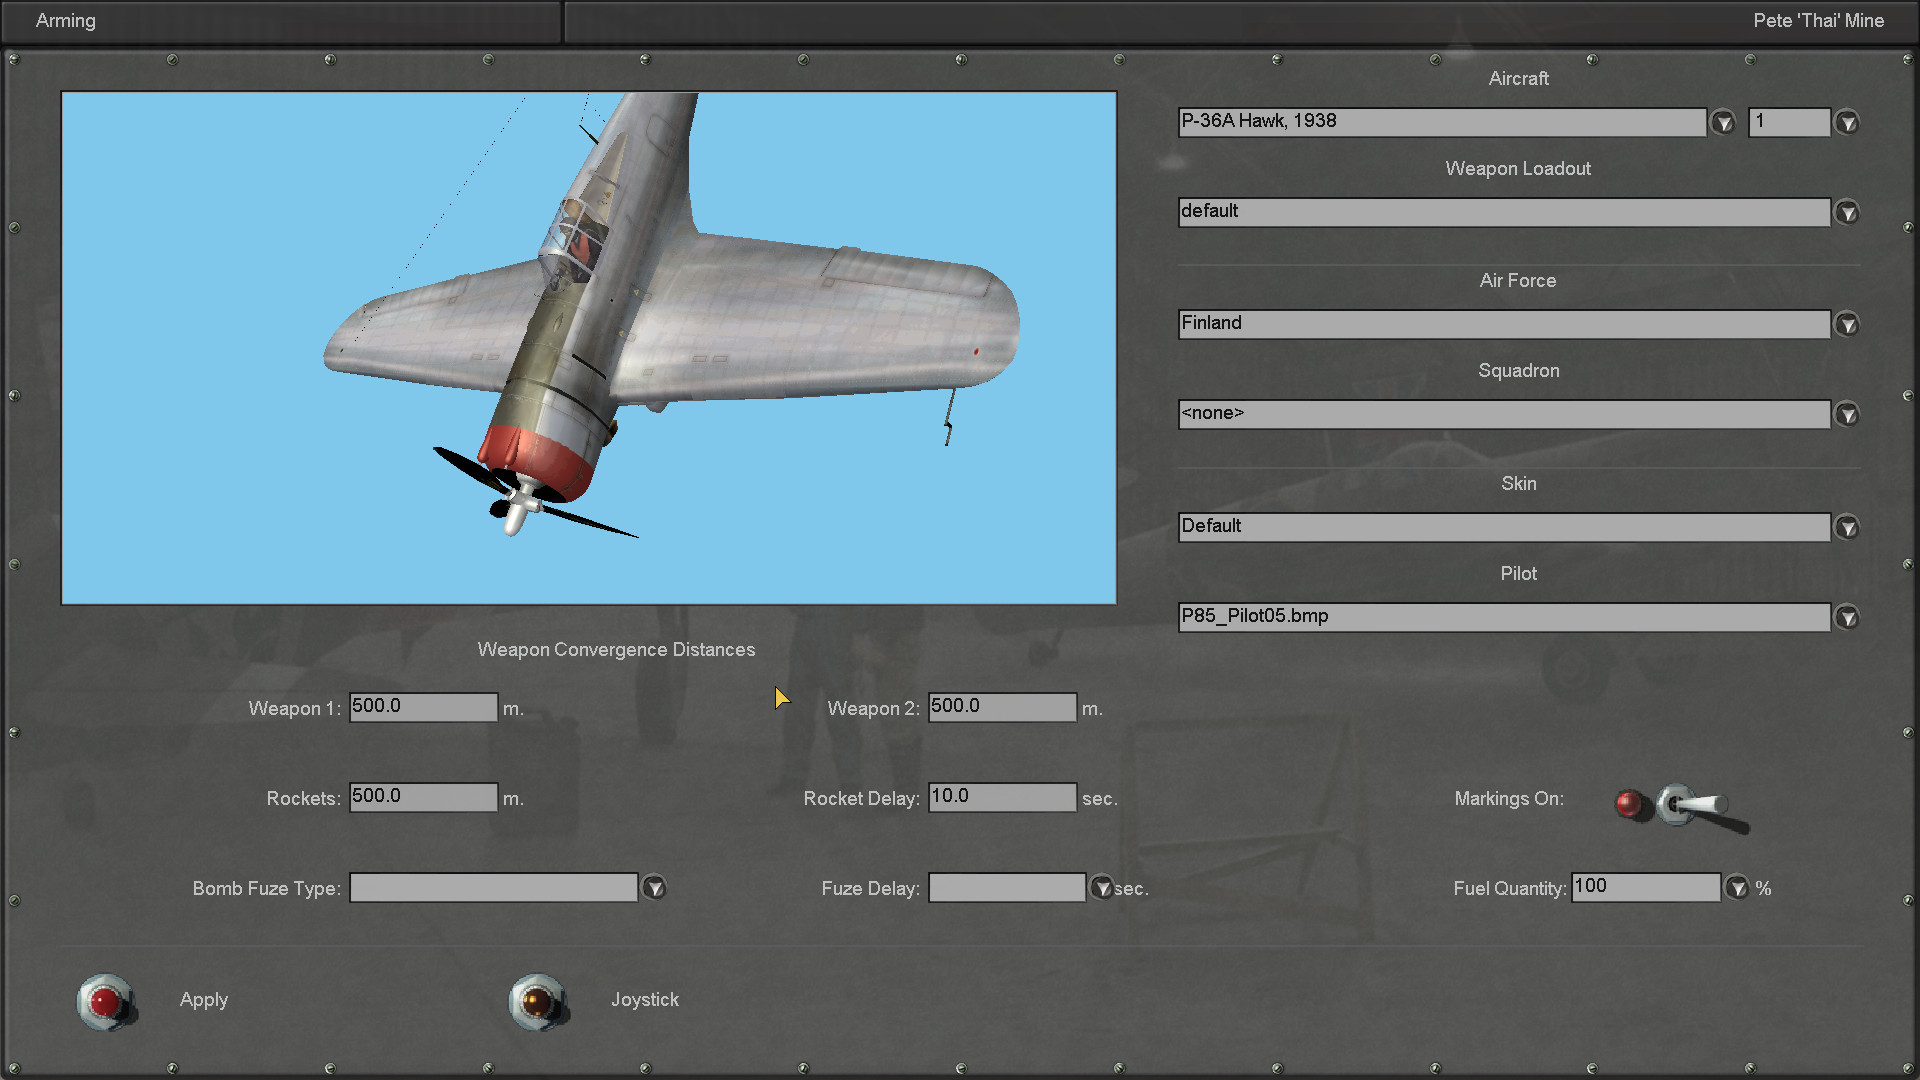Expand the Fuel Quantity dropdown
The image size is (1920, 1080).
(1737, 888)
